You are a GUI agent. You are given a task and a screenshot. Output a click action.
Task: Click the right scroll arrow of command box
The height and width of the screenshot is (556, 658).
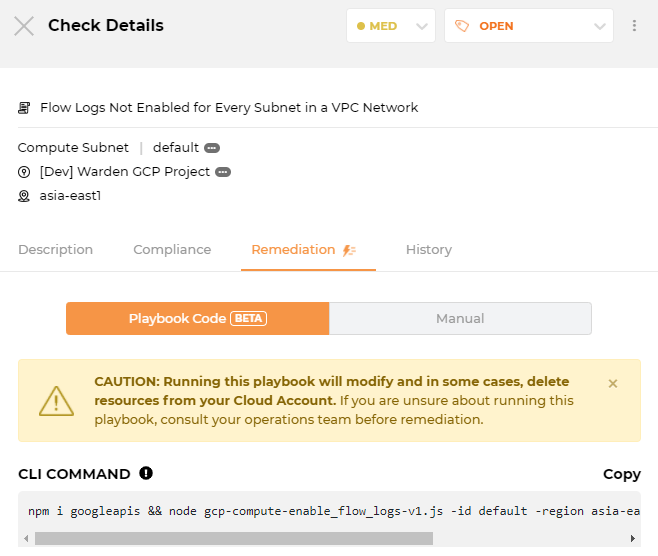633,538
